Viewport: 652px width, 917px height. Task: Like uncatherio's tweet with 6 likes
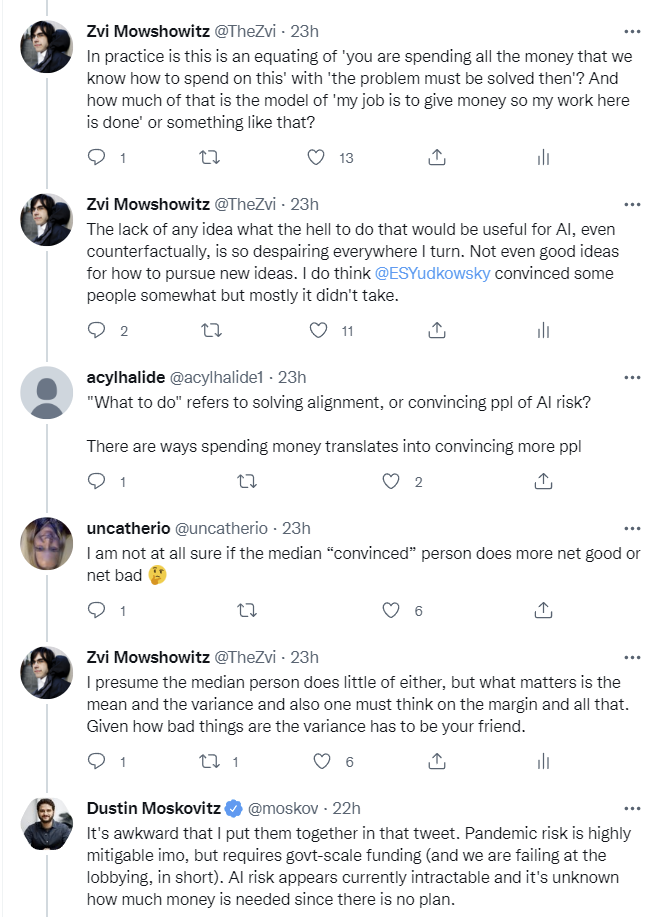393,609
